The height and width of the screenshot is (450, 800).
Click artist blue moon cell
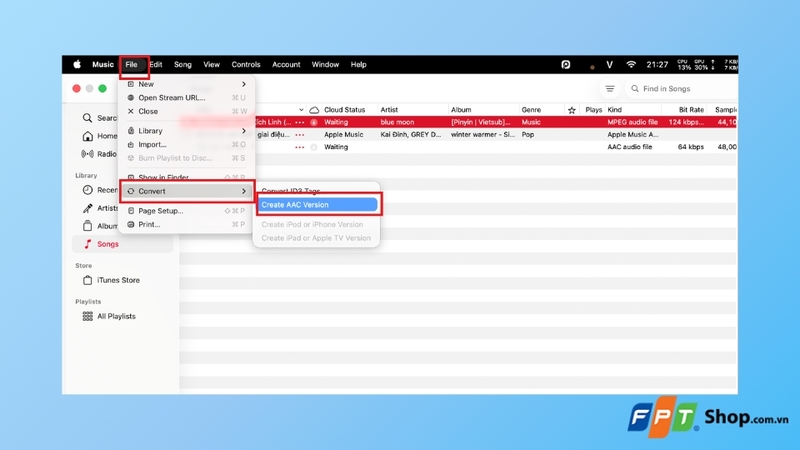click(x=397, y=122)
